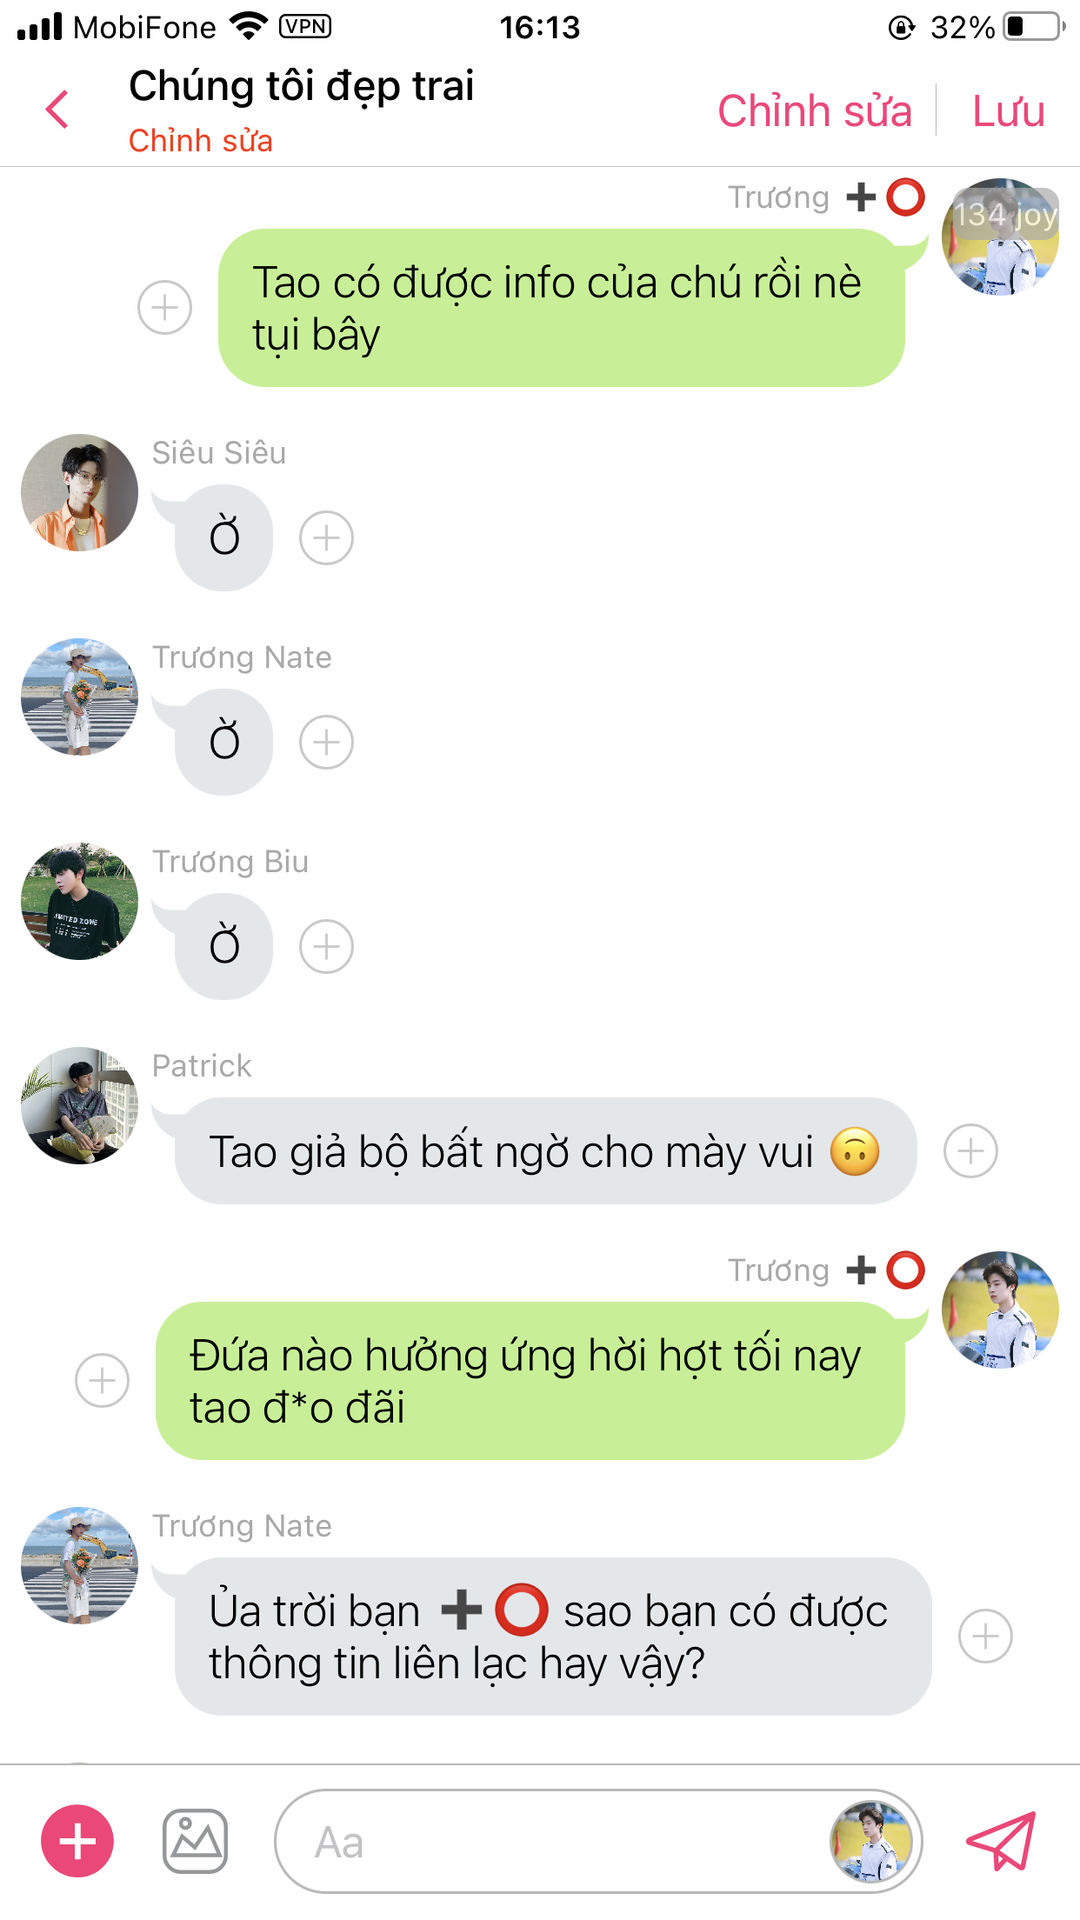The image size is (1080, 1920).
Task: Tap the pink plus button beside image icon
Action: point(77,1841)
